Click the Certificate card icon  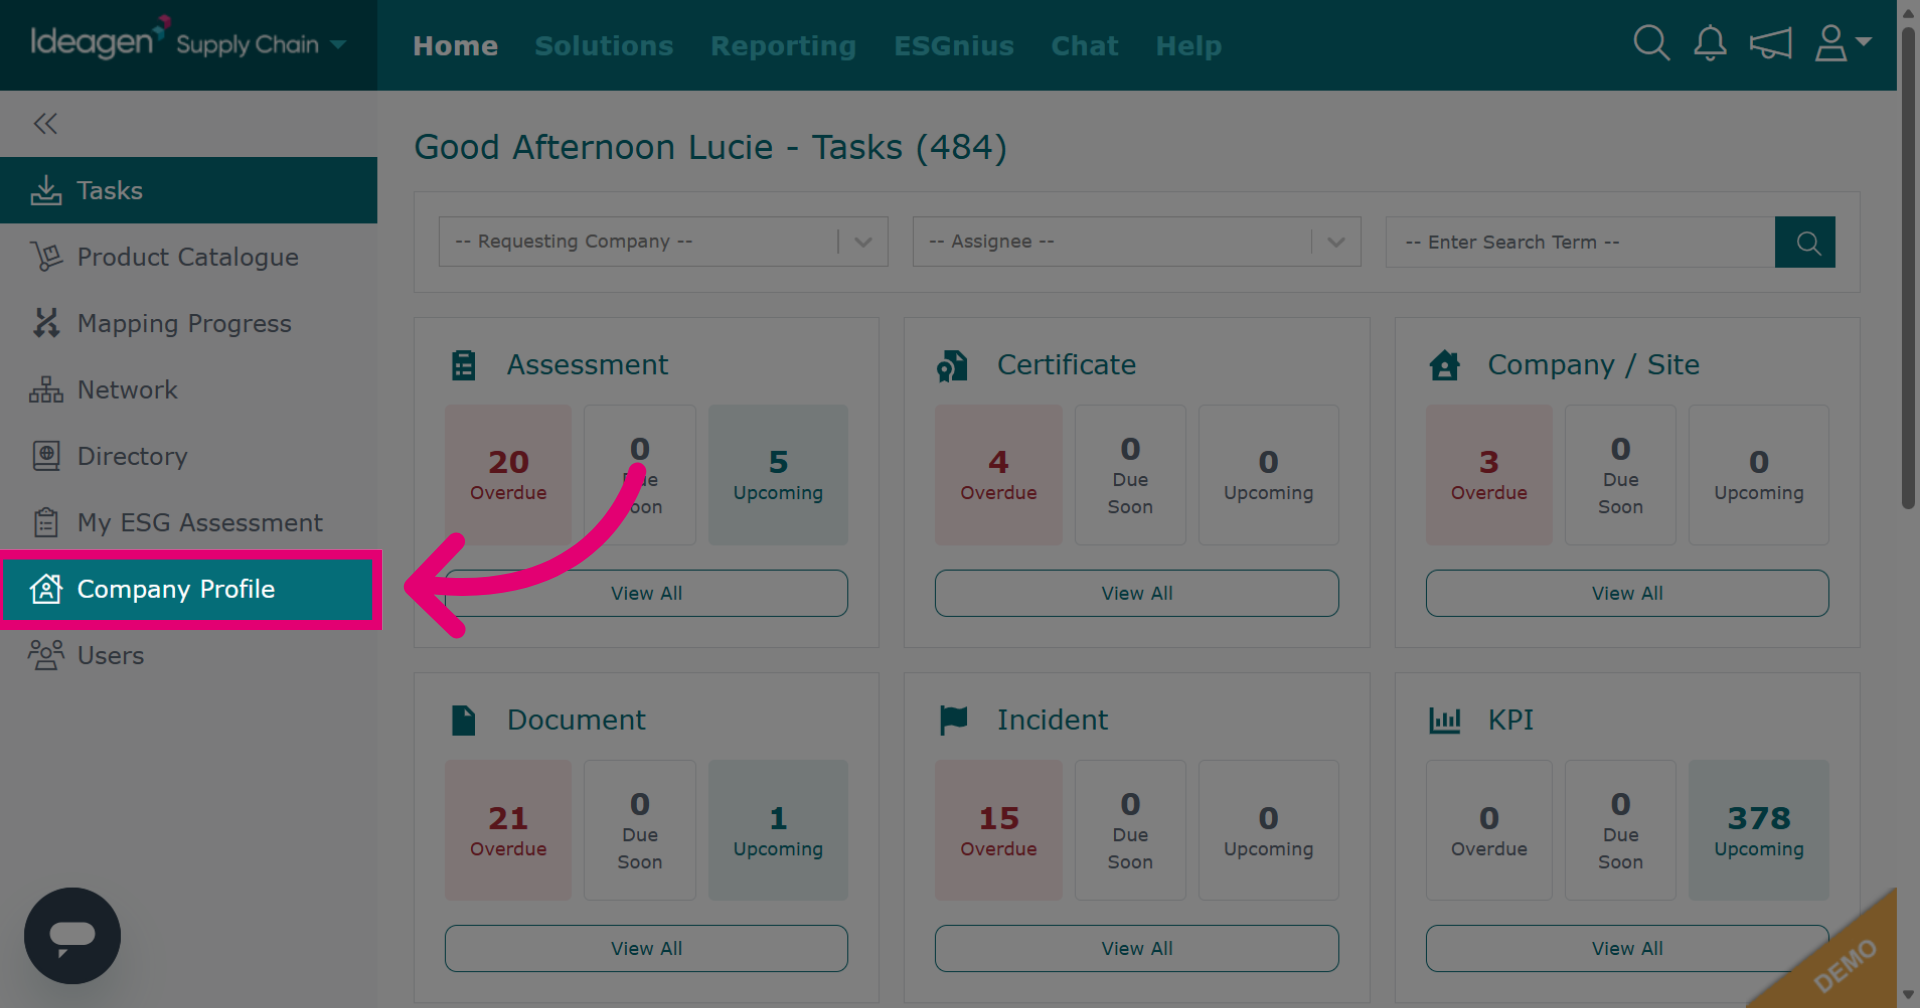click(952, 366)
